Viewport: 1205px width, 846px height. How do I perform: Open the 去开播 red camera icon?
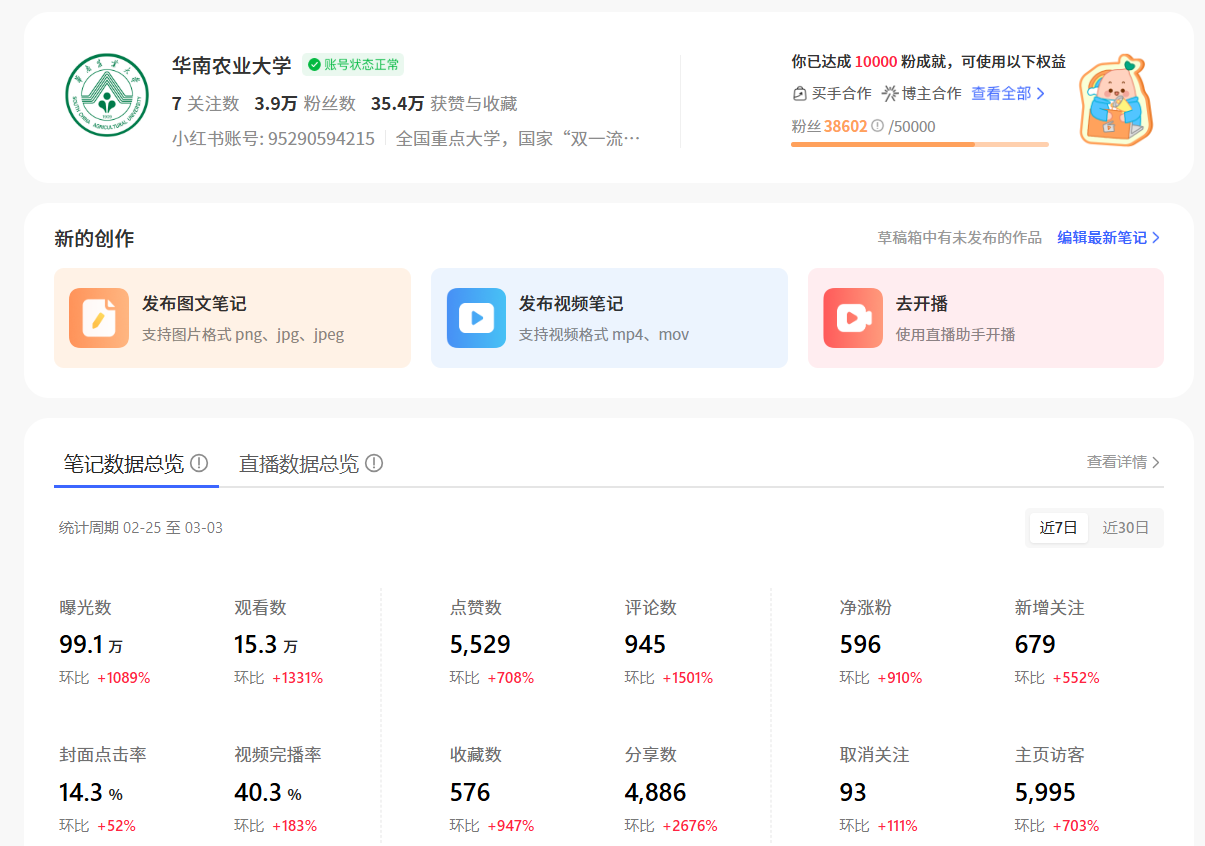click(853, 318)
